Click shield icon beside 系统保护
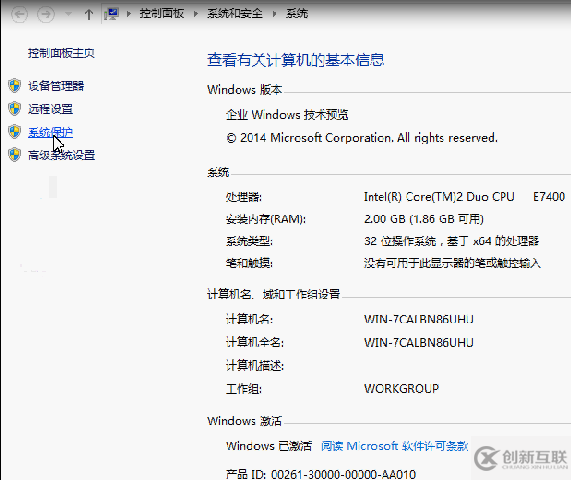Viewport: 571px width, 480px height. tap(15, 132)
